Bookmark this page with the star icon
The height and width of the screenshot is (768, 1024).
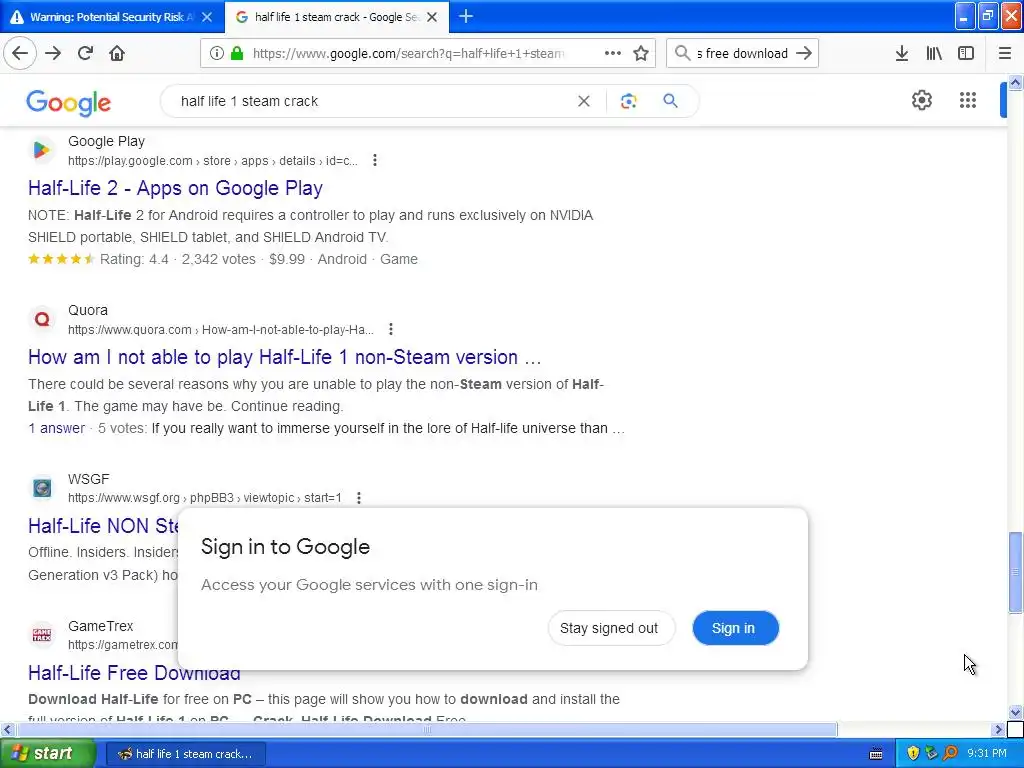point(641,53)
